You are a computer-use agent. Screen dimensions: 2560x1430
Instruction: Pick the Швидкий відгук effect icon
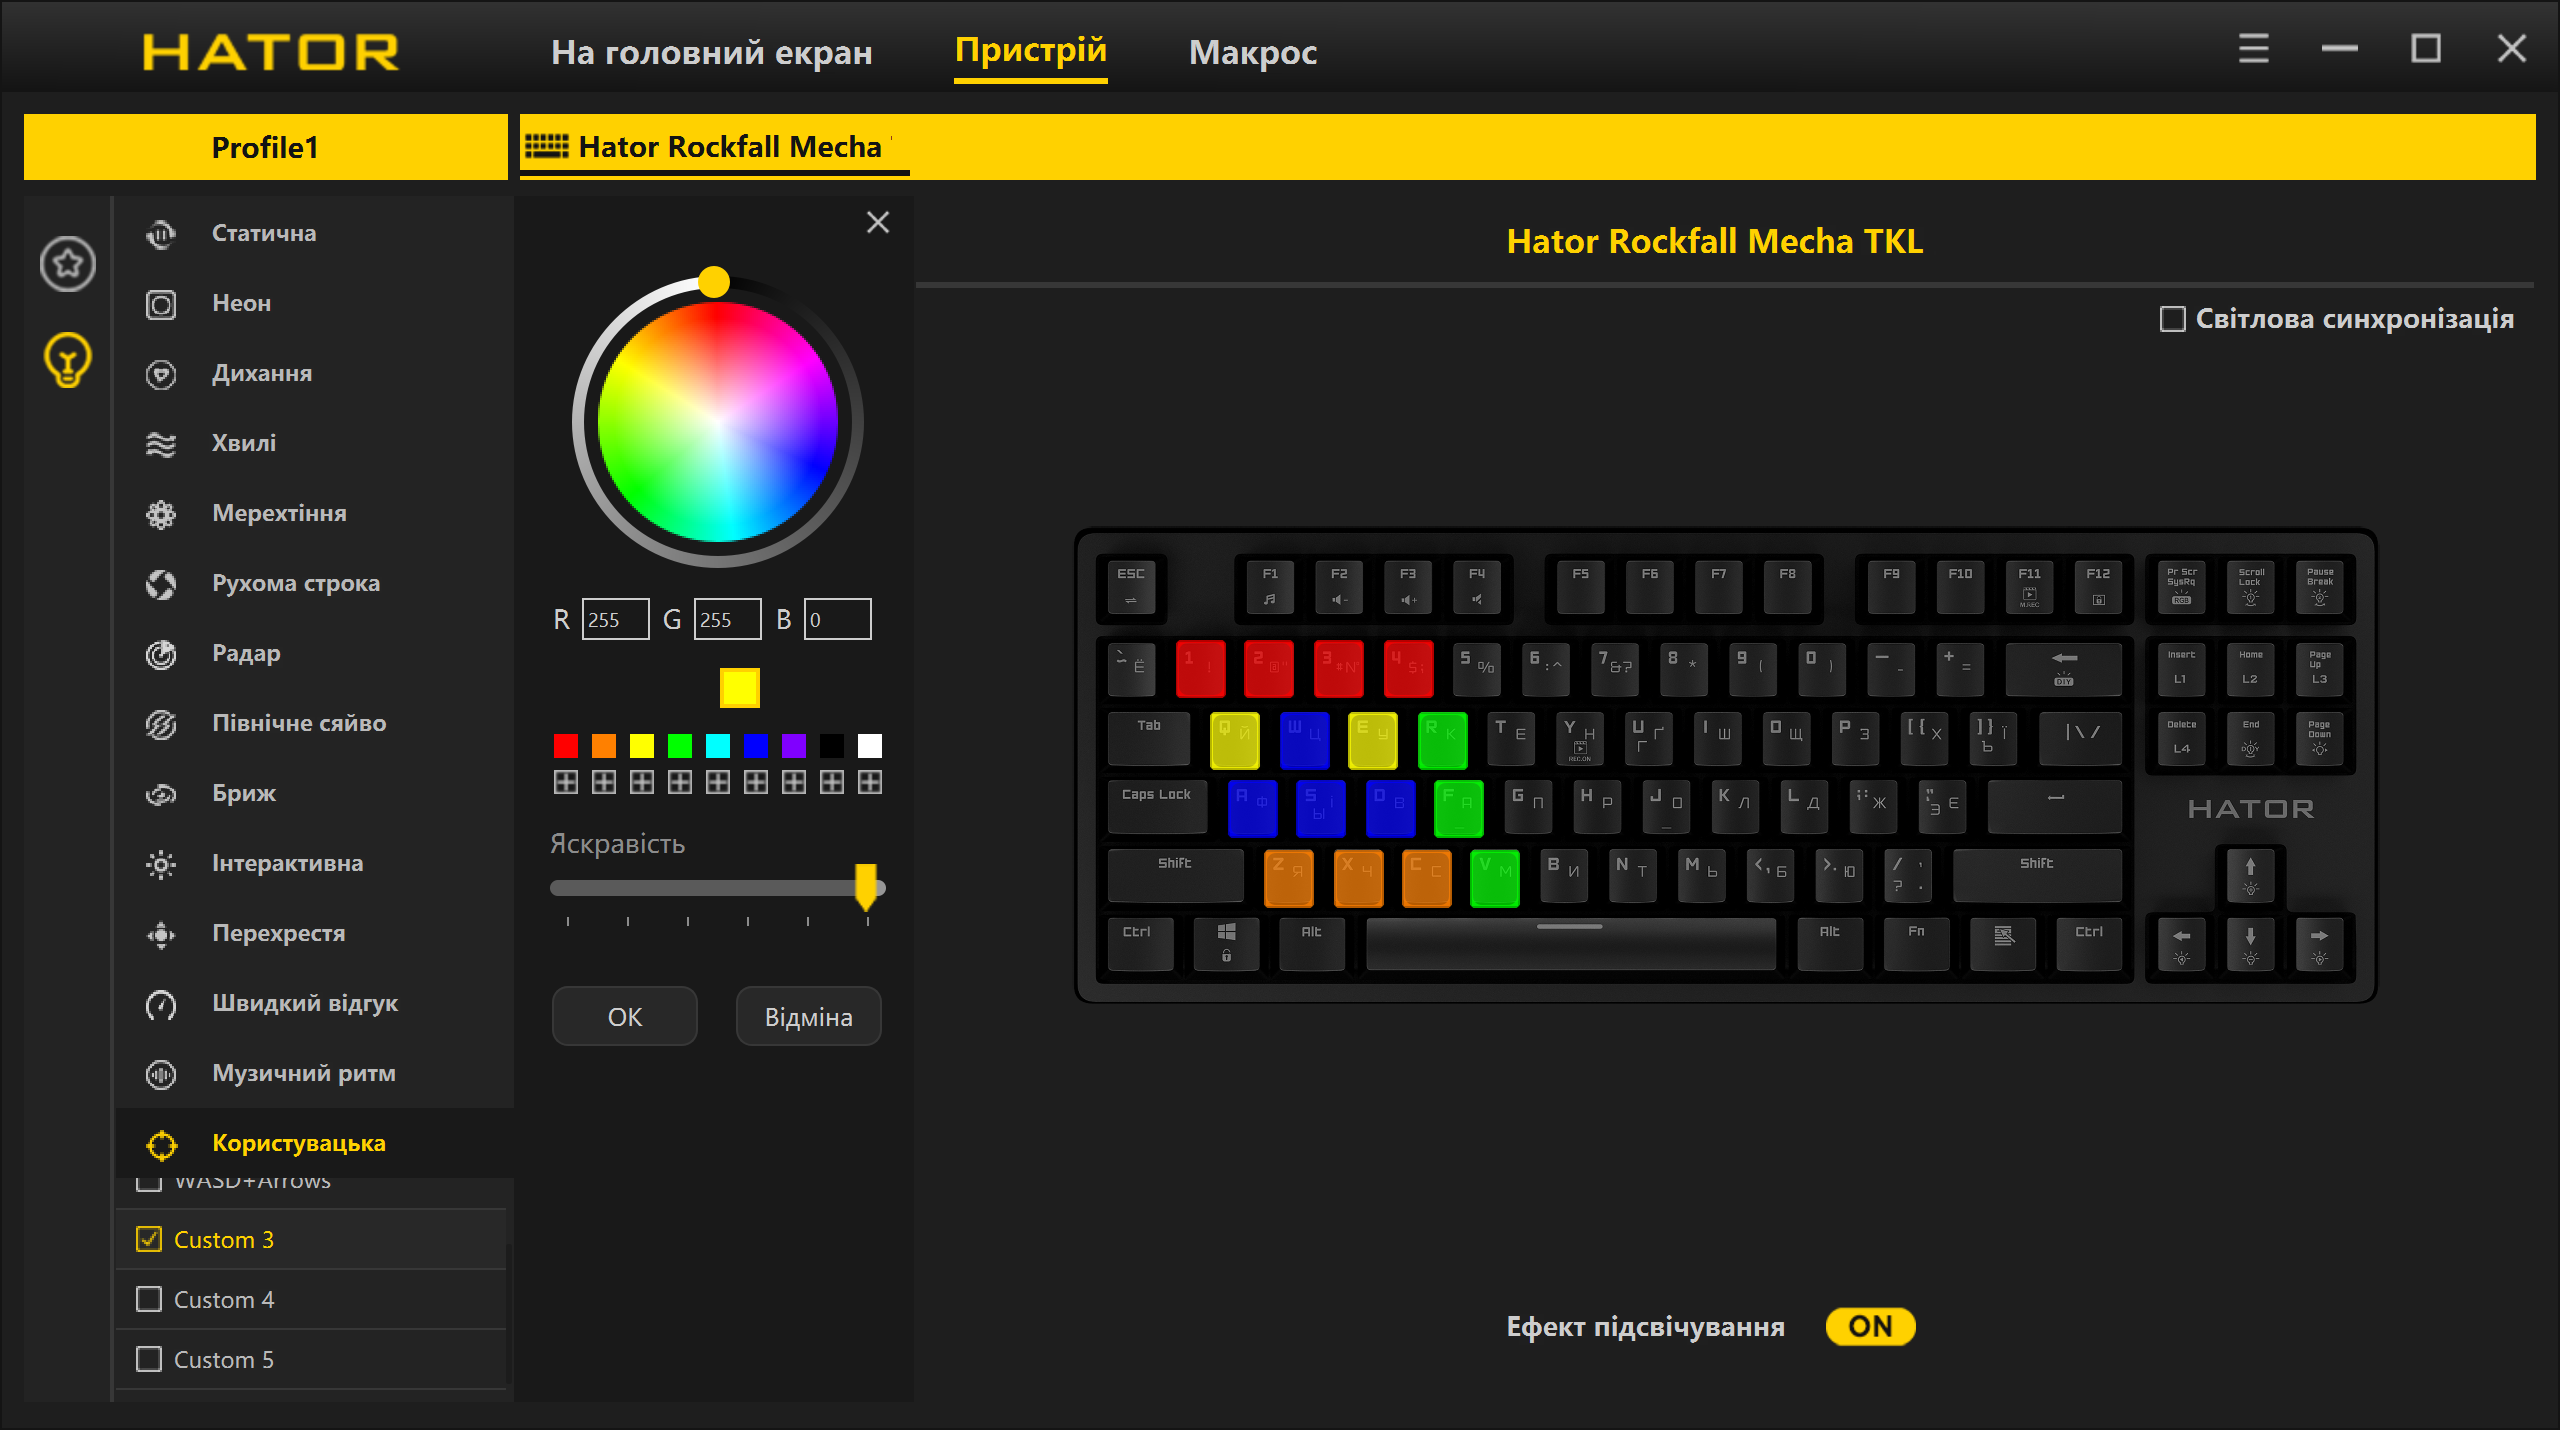pos(161,1004)
